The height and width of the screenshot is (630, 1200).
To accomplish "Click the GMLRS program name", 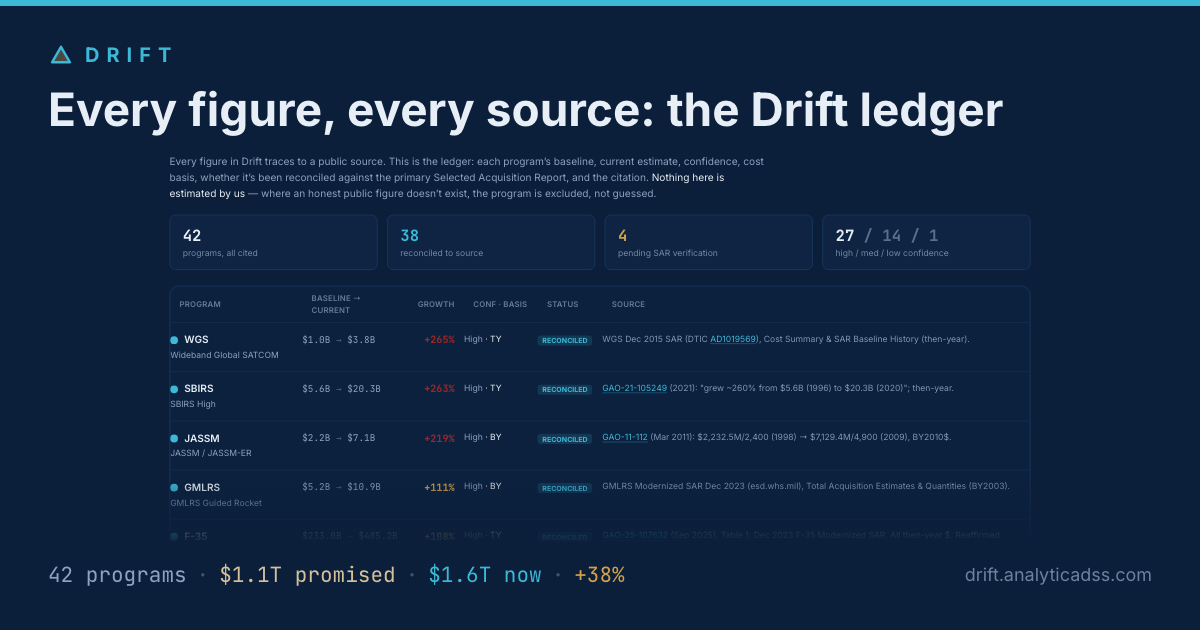I will click(x=202, y=487).
